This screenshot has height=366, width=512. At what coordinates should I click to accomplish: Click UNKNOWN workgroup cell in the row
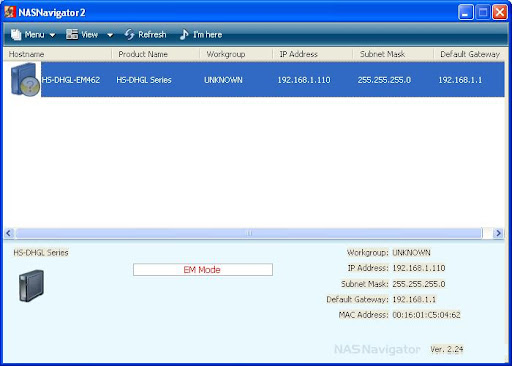click(223, 80)
